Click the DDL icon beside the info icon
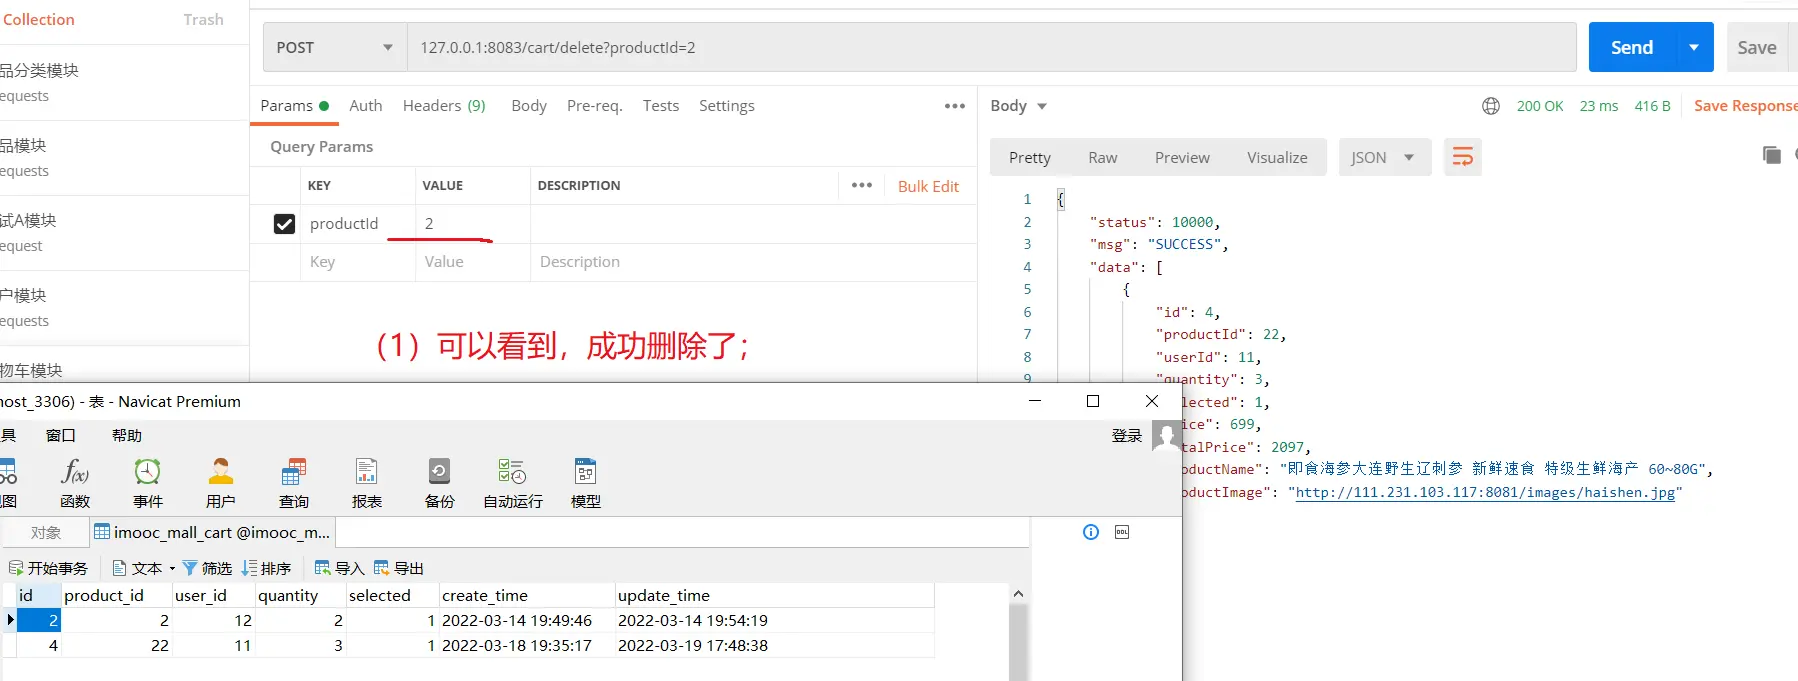Image resolution: width=1798 pixels, height=681 pixels. [x=1122, y=532]
